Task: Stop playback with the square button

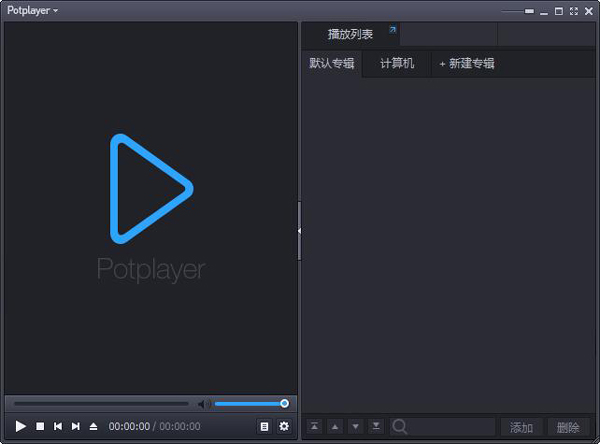Action: (x=40, y=426)
